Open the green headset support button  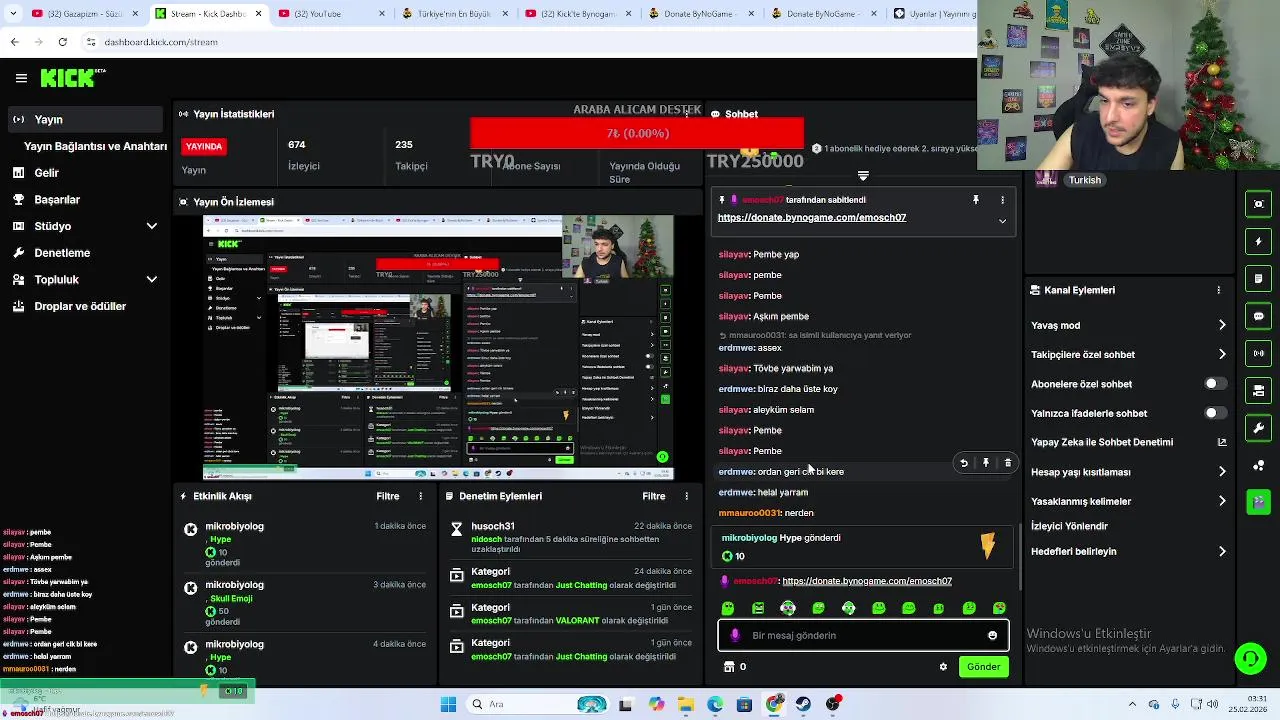[x=1250, y=658]
